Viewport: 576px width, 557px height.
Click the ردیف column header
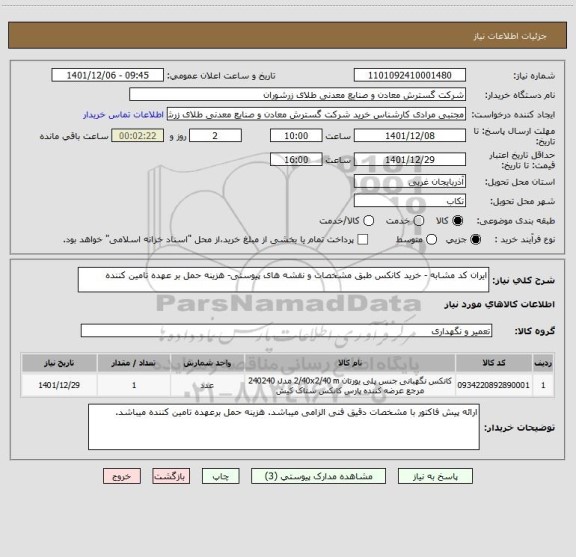(543, 363)
